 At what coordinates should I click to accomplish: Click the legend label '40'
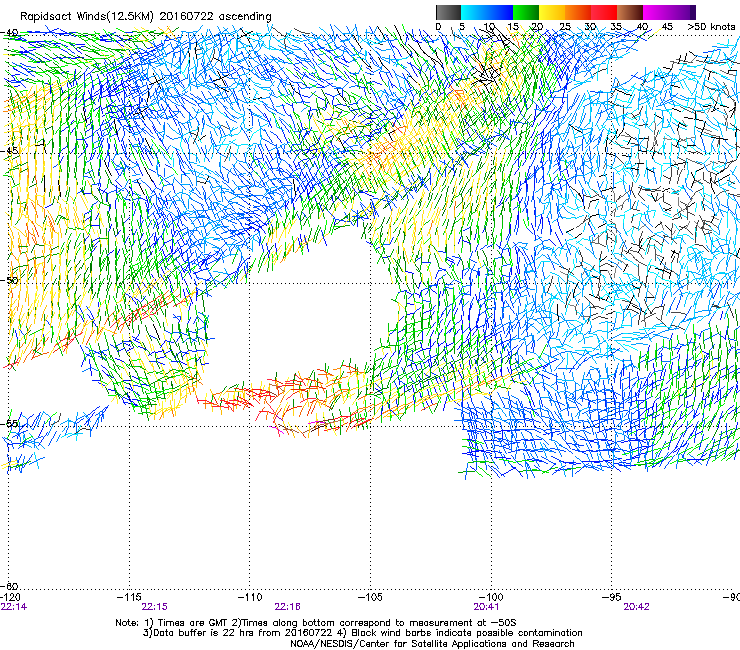tap(642, 26)
